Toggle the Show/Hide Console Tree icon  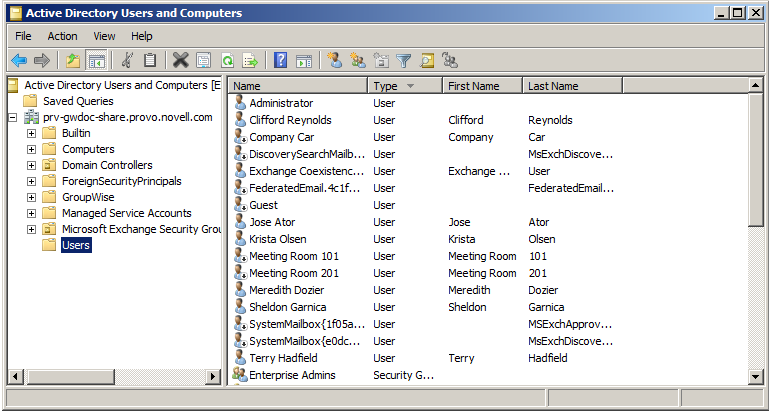tap(96, 61)
